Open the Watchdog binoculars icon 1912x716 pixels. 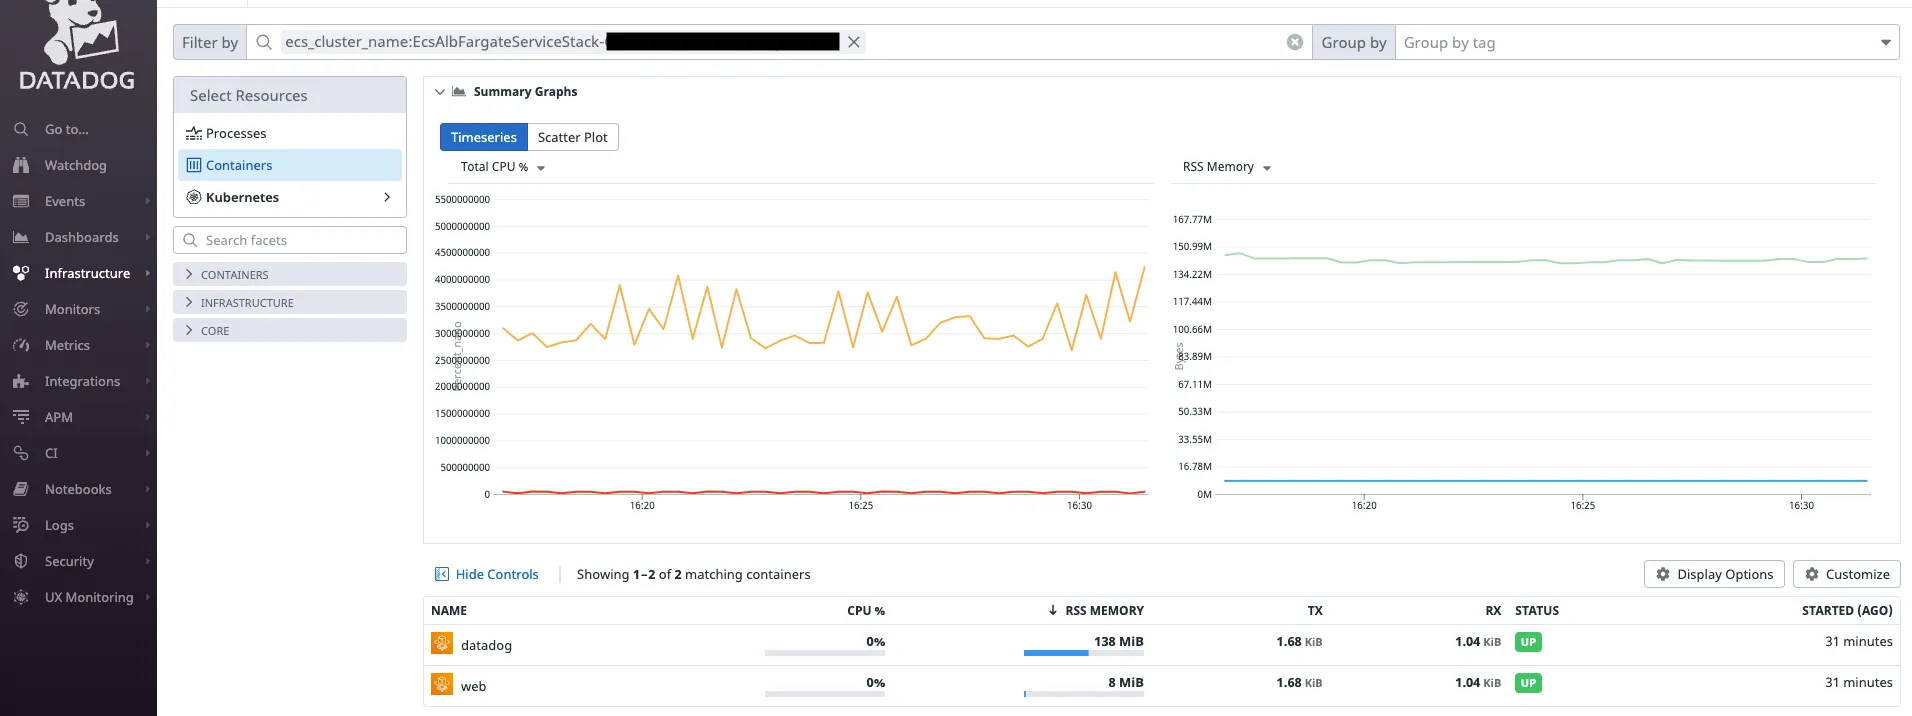(x=21, y=165)
